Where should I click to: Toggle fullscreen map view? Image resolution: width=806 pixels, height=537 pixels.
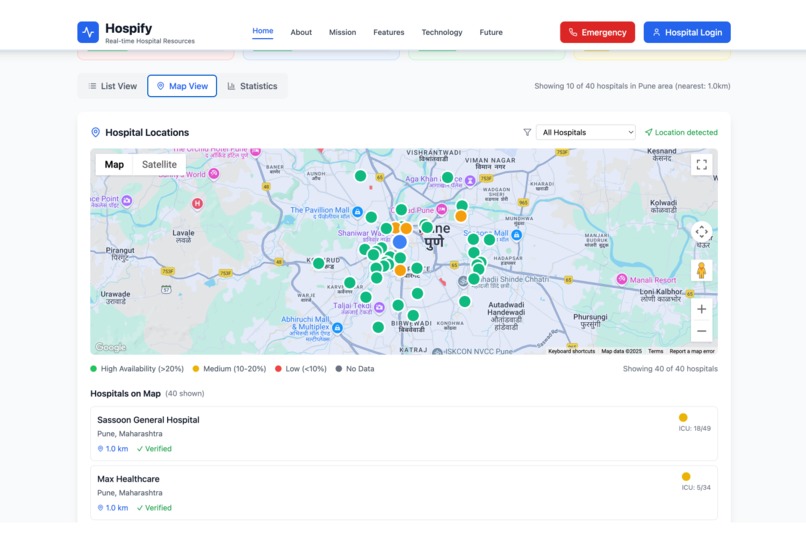pos(701,164)
